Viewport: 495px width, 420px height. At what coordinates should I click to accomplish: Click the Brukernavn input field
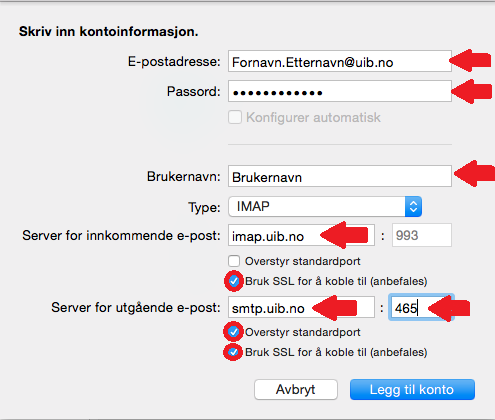(x=340, y=176)
